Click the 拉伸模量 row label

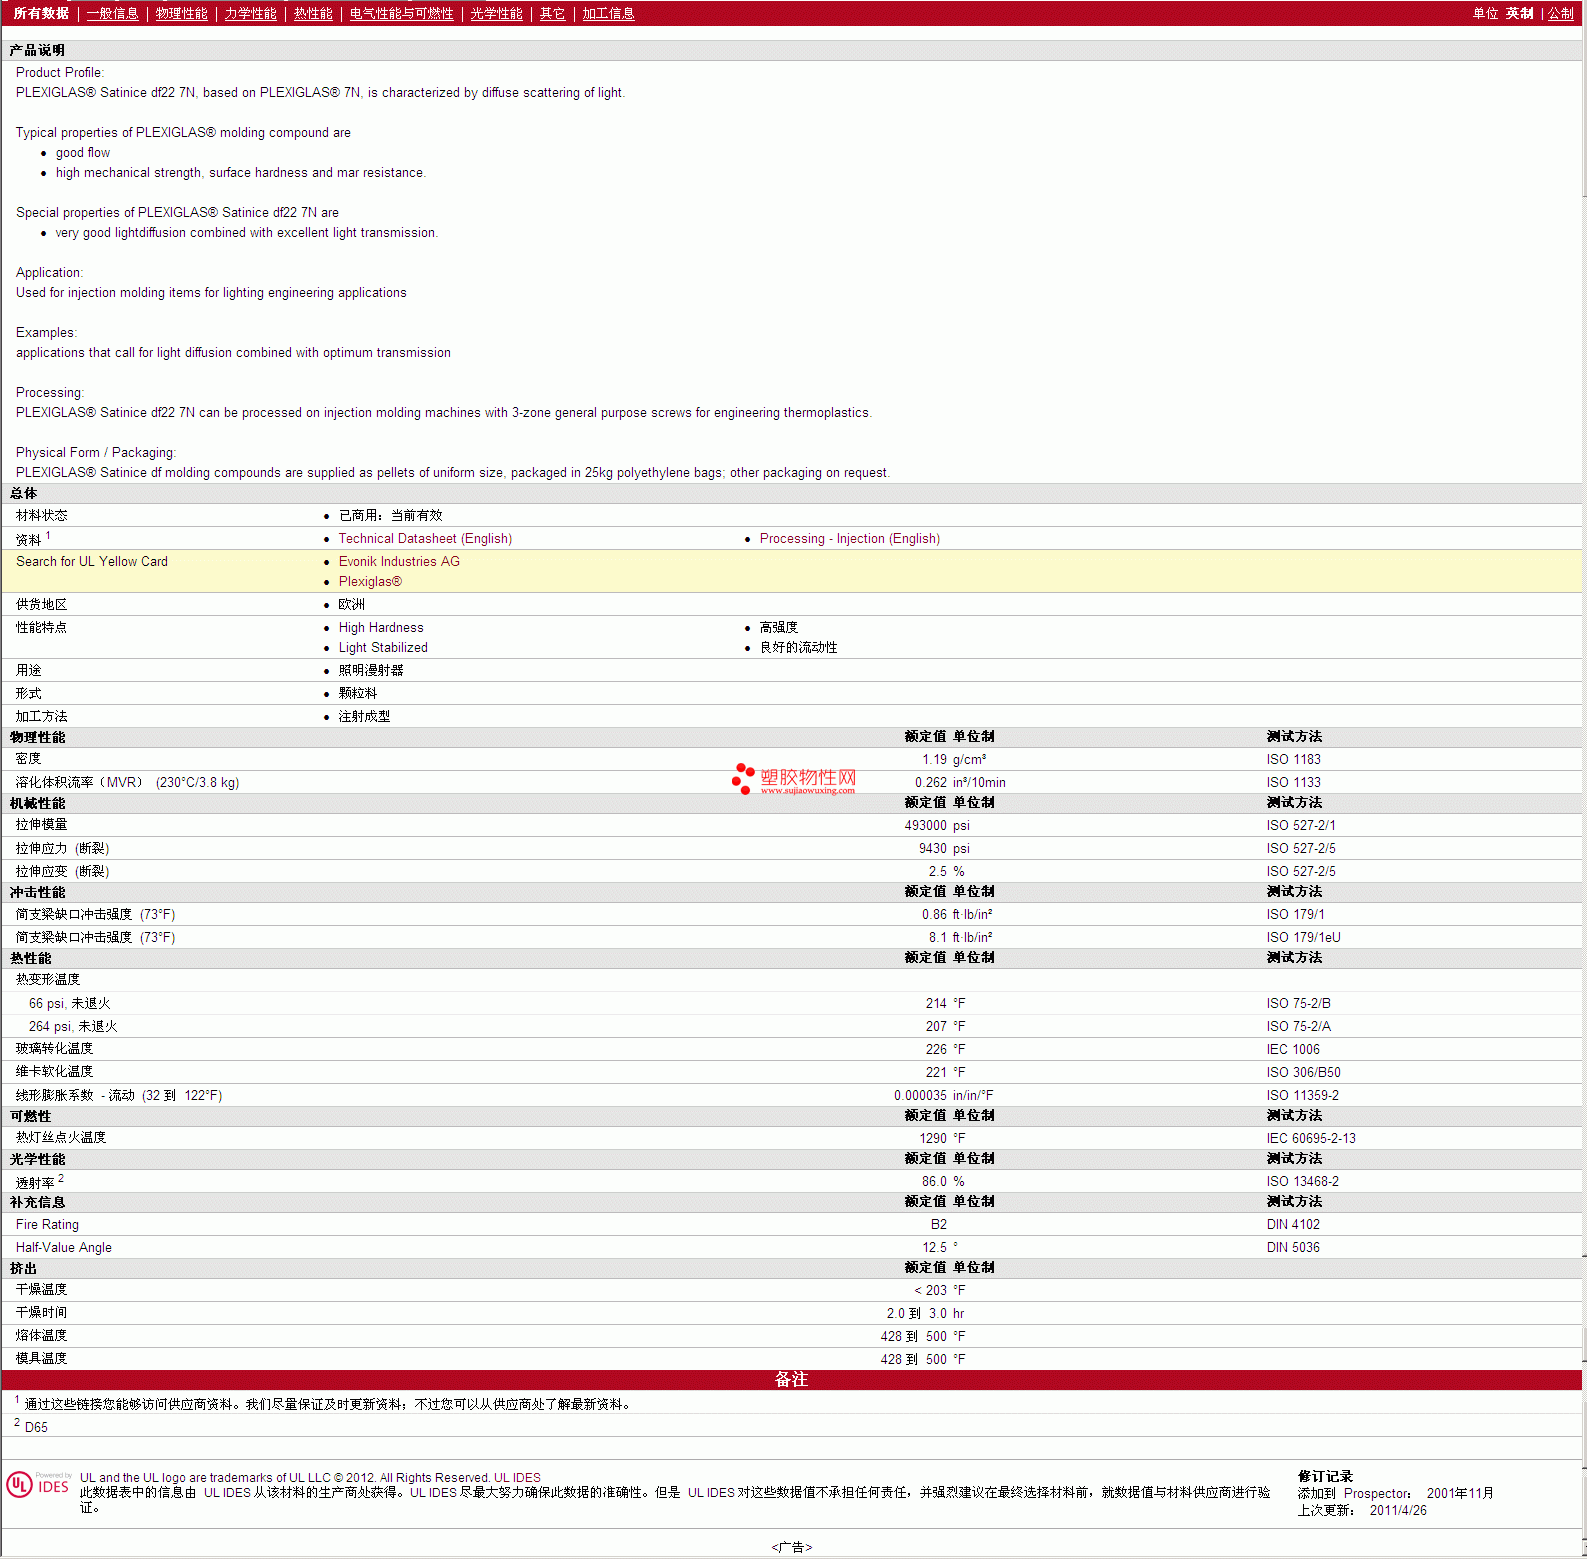(x=42, y=825)
